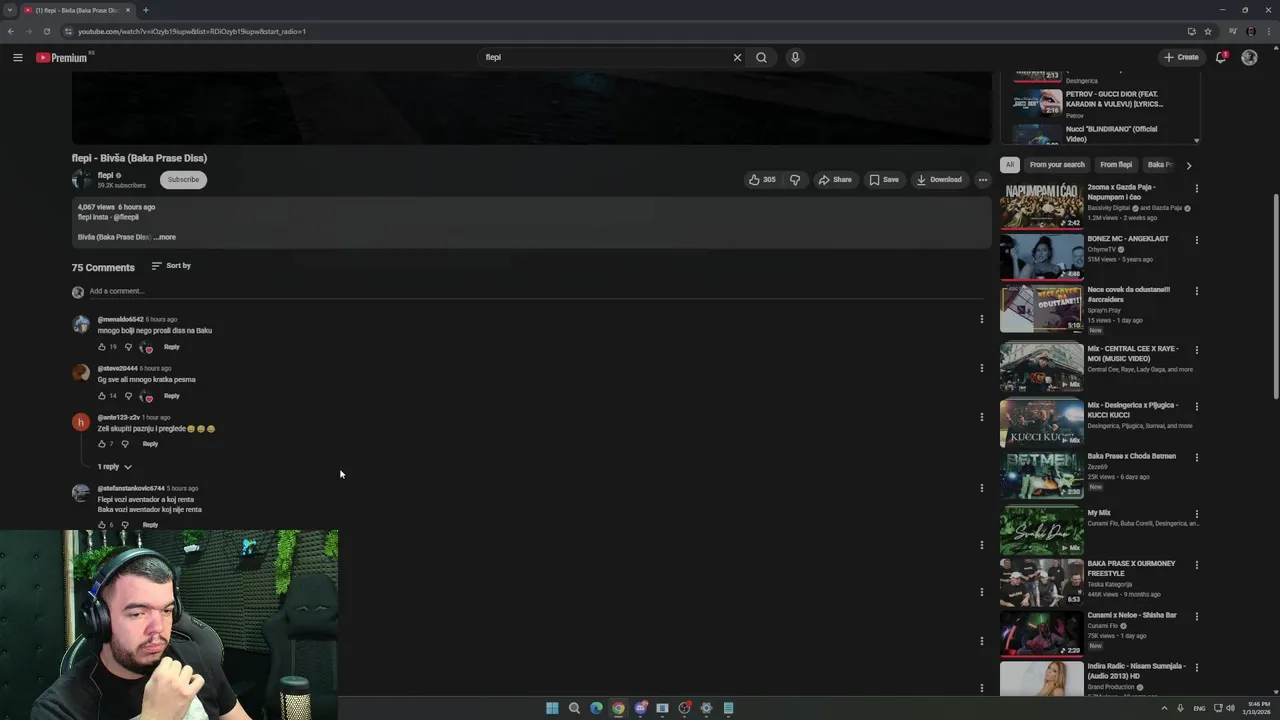Screen dimensions: 1280x720
Task: Focus the Add a comment field
Action: 535,291
